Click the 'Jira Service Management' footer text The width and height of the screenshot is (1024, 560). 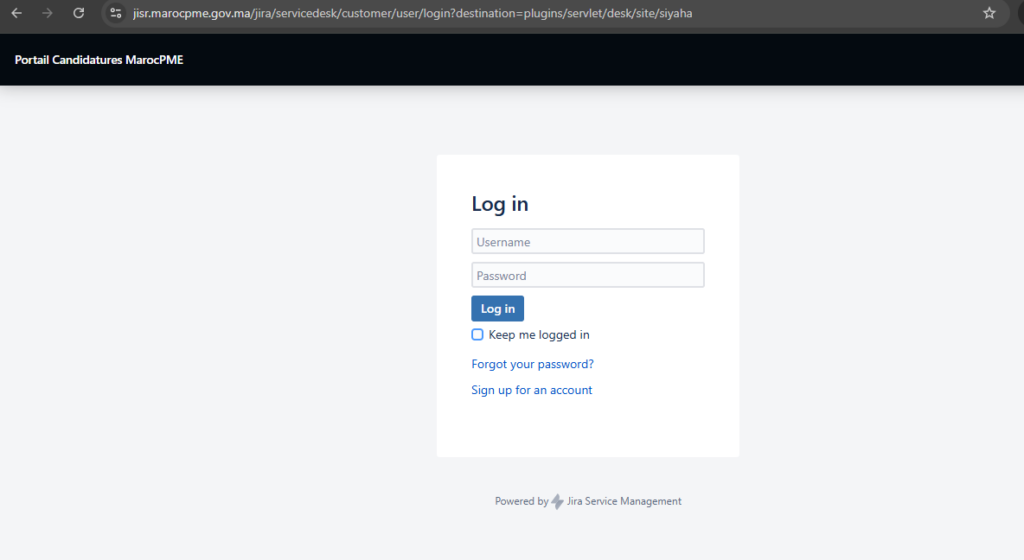point(623,502)
